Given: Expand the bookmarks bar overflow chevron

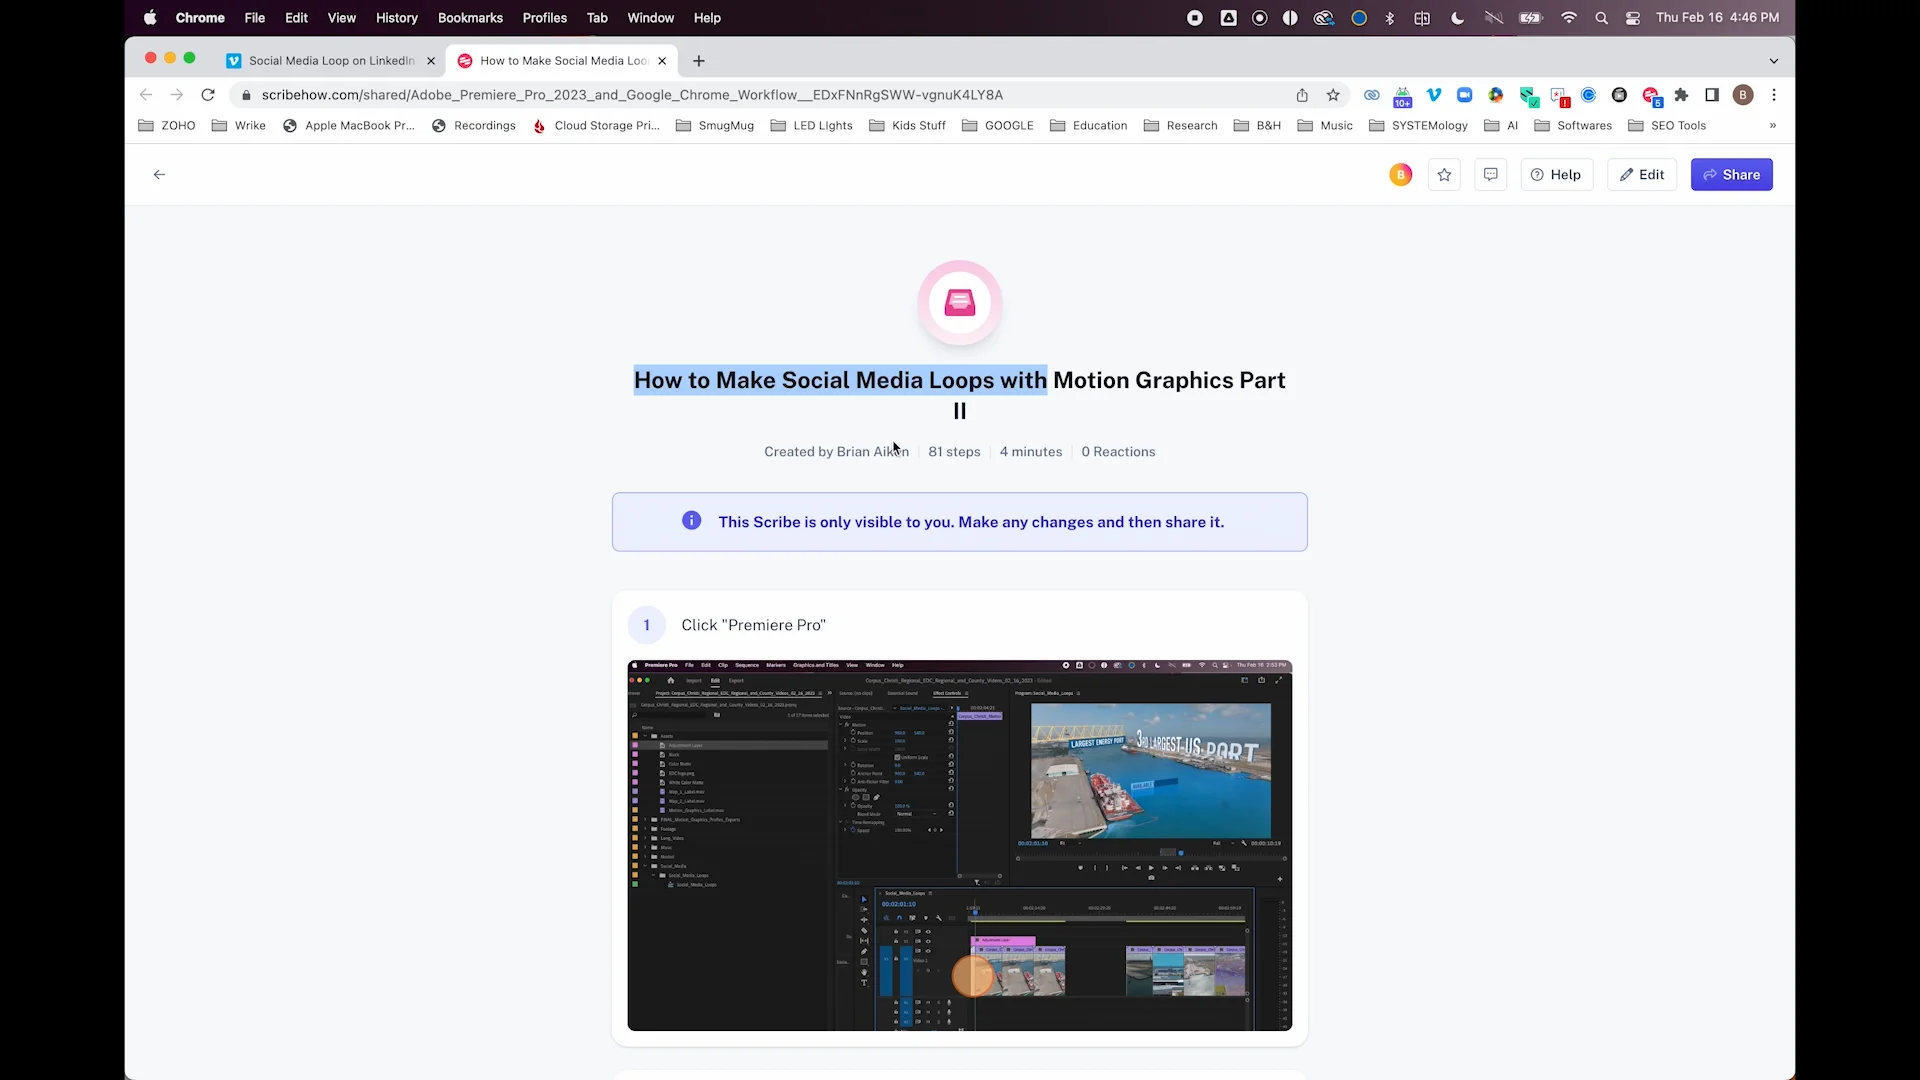Looking at the screenshot, I should pos(1772,126).
